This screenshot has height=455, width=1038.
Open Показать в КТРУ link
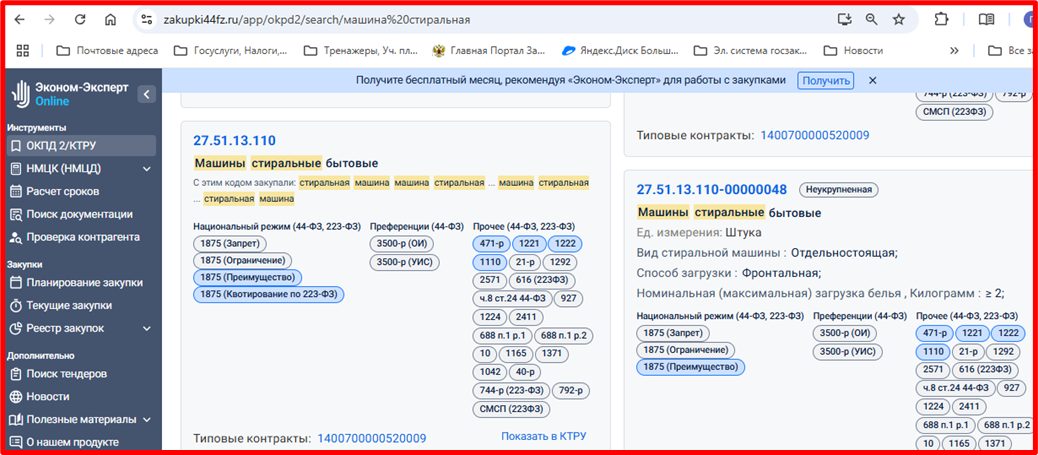[x=543, y=436]
